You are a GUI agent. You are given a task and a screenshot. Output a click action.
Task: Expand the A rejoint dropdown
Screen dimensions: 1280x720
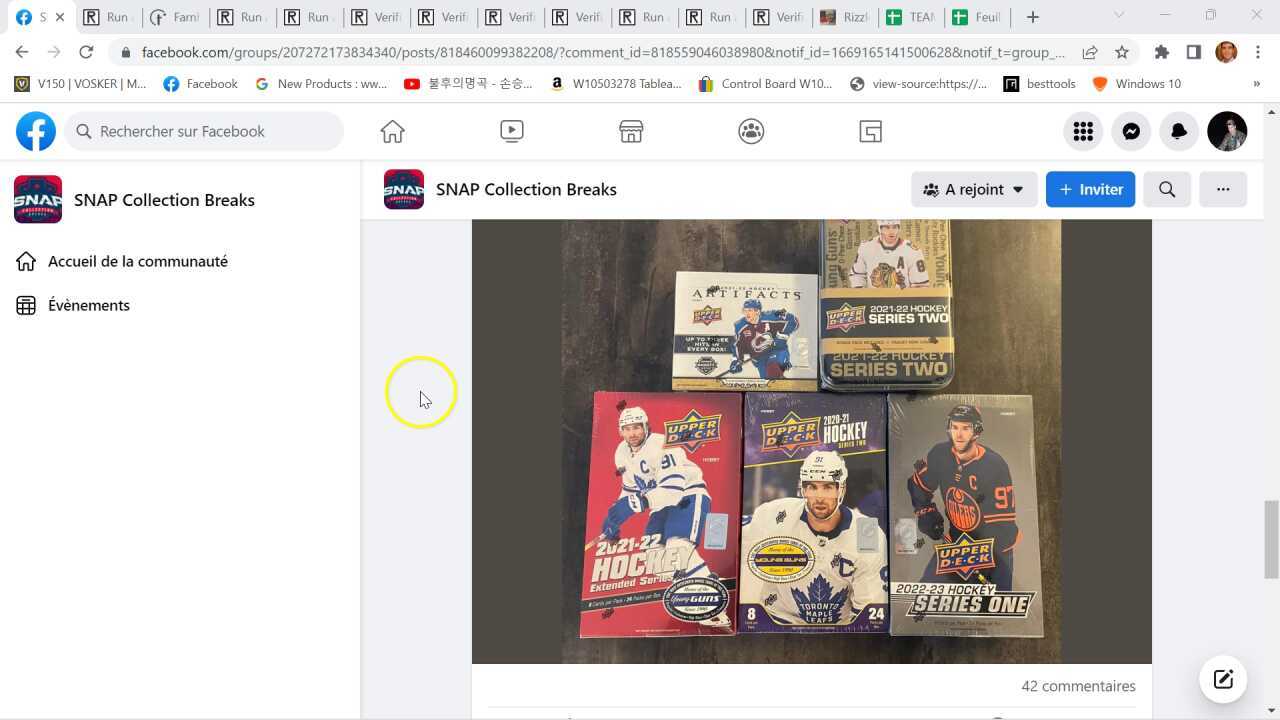[x=974, y=189]
